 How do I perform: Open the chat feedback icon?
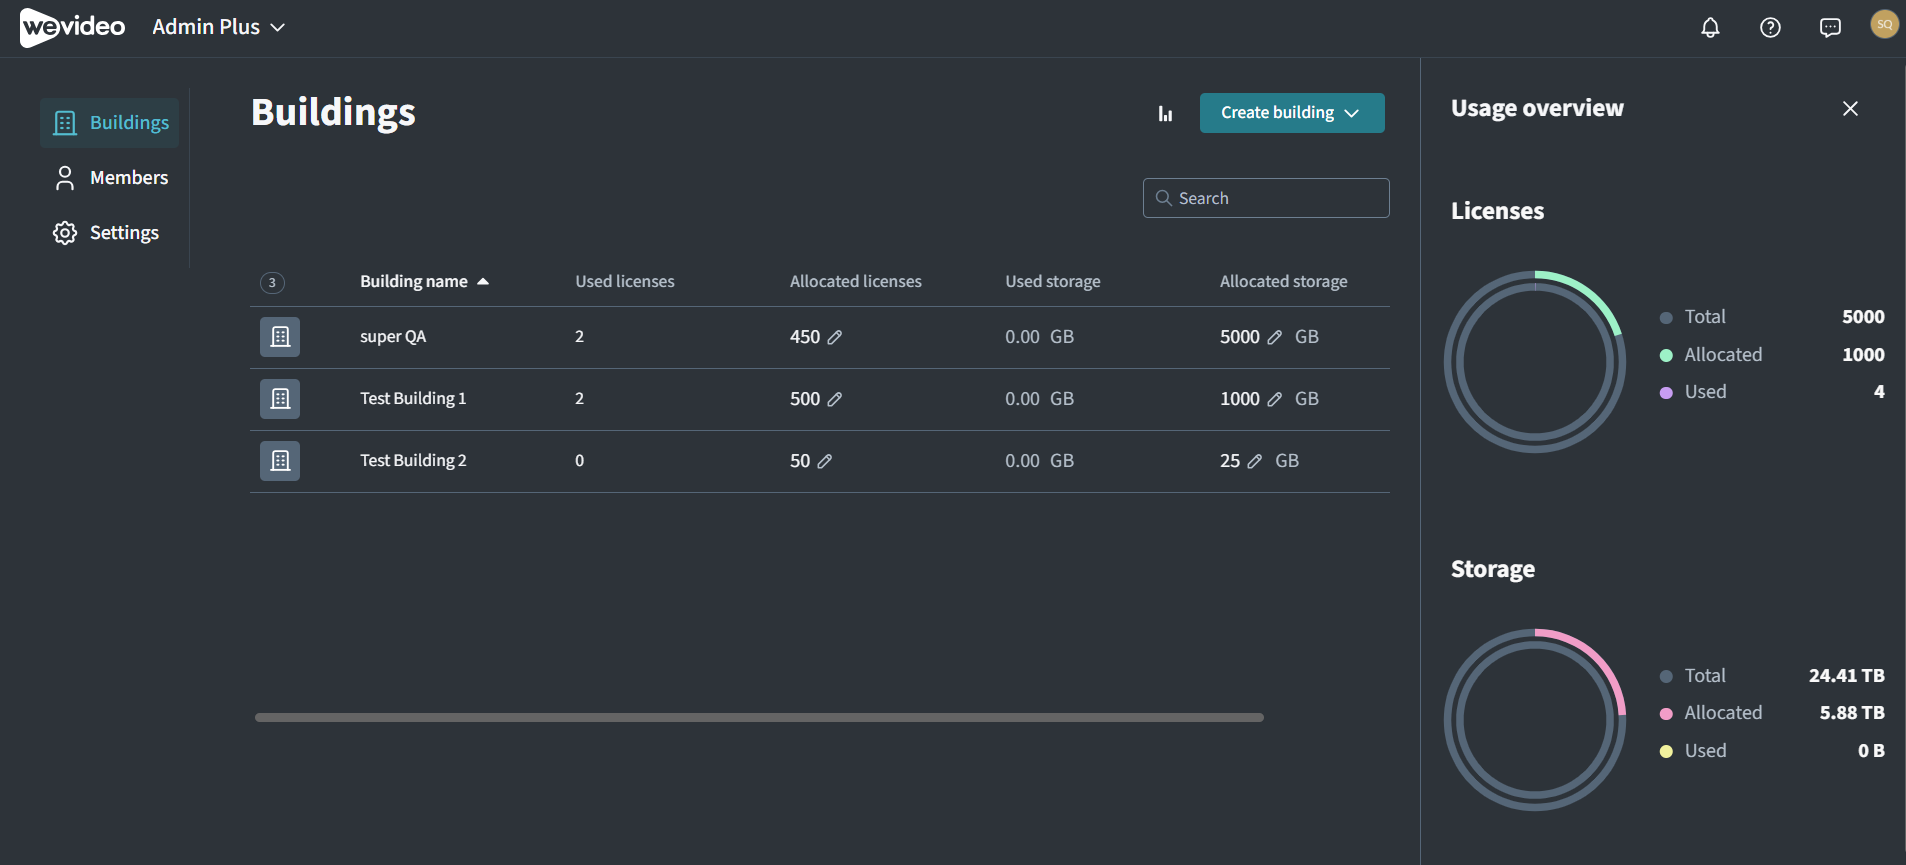[x=1830, y=28]
